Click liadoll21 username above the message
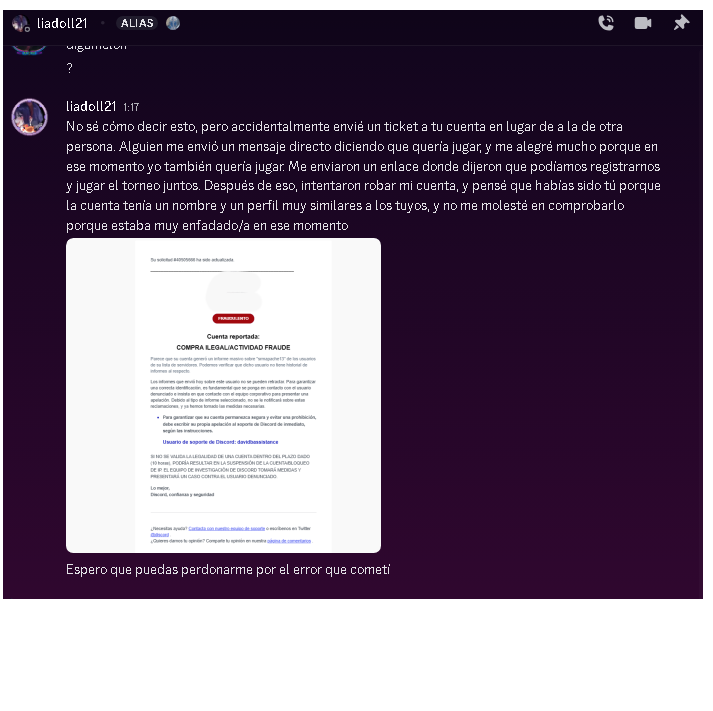The image size is (713, 711). pyautogui.click(x=91, y=106)
